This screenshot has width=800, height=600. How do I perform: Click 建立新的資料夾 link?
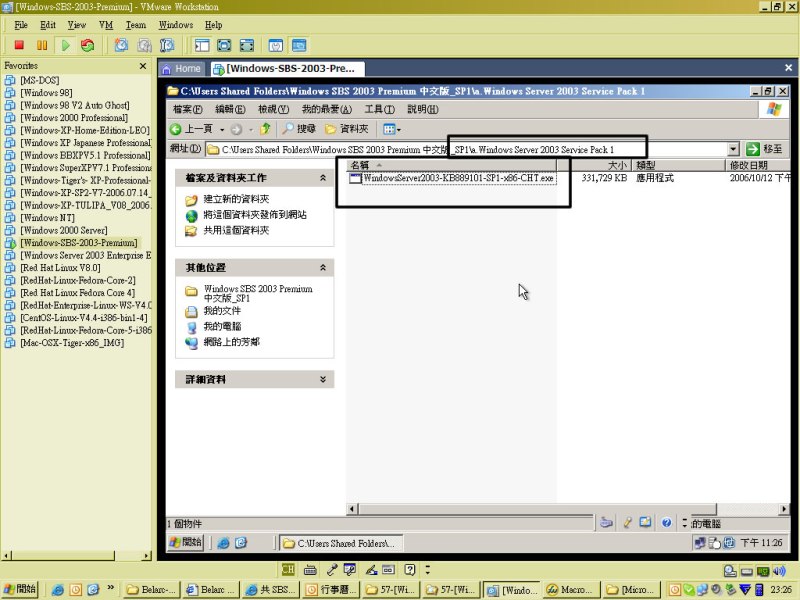click(236, 199)
